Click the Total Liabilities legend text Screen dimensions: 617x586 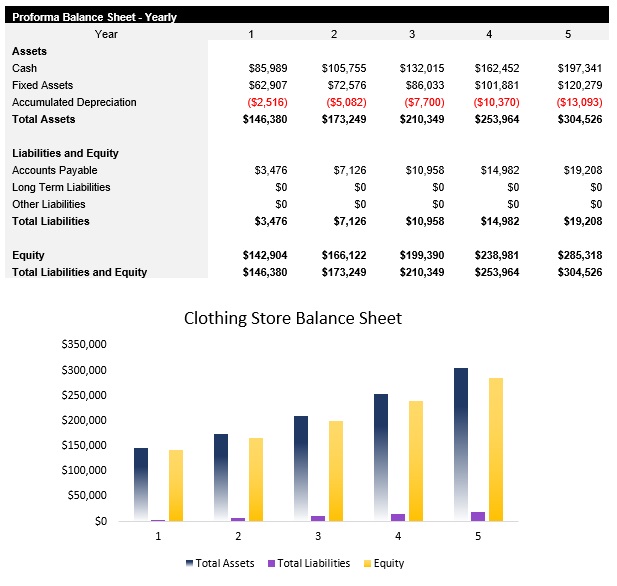point(314,563)
